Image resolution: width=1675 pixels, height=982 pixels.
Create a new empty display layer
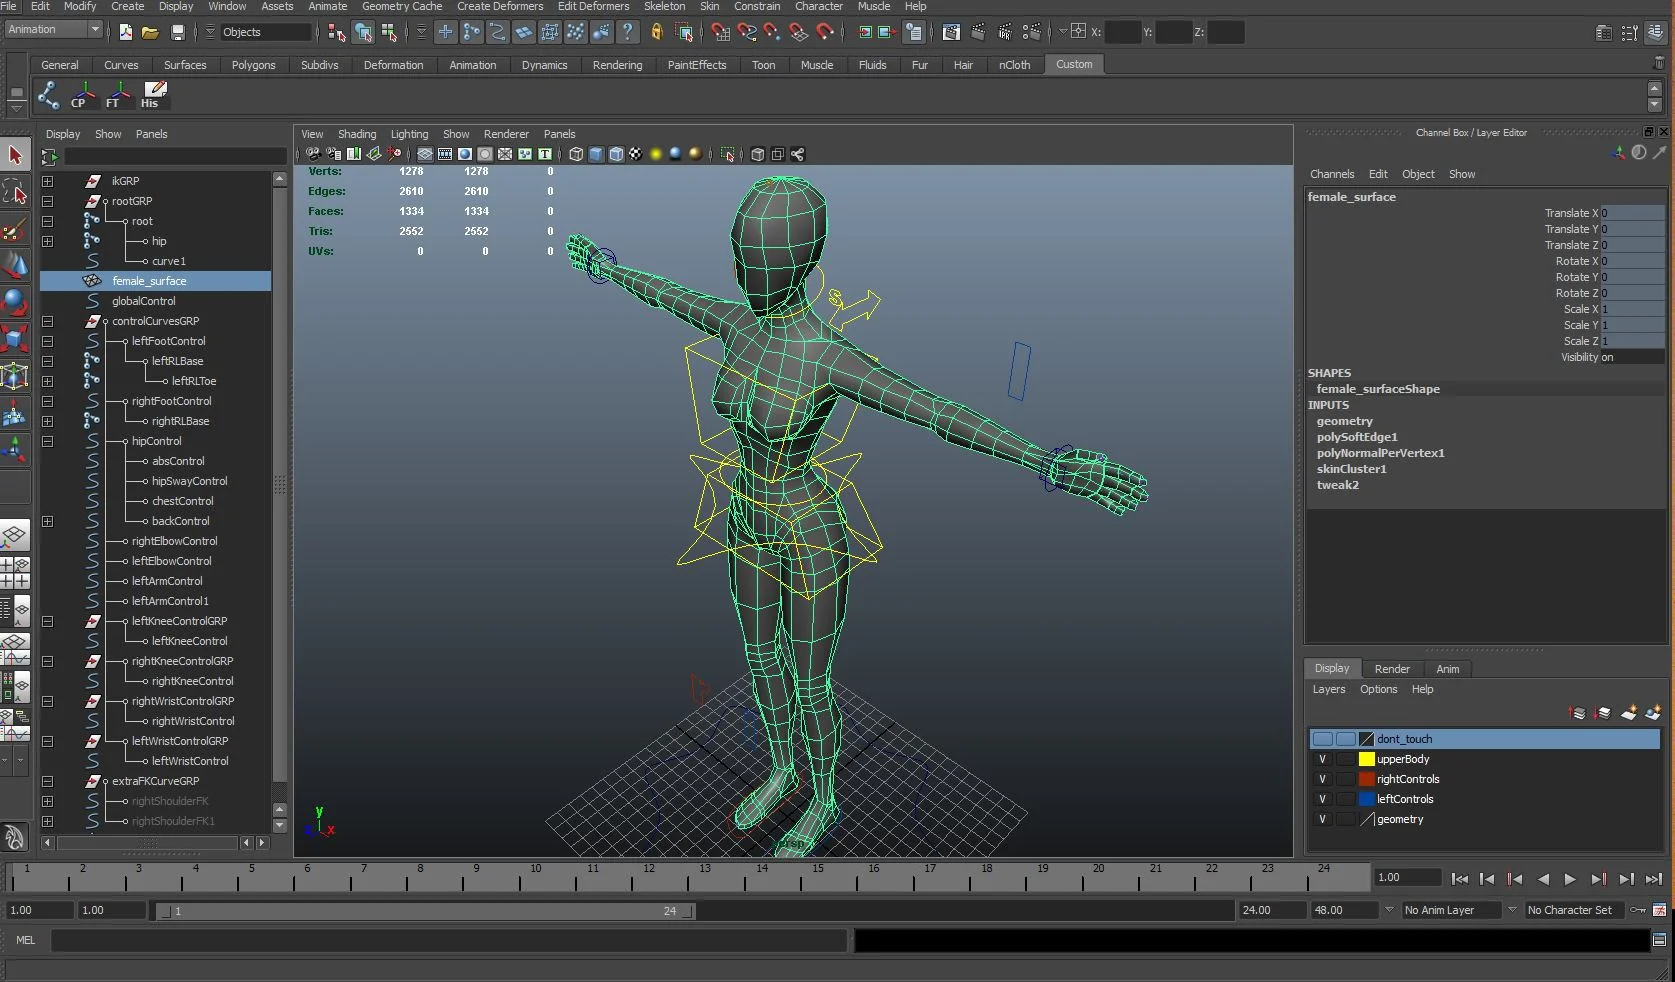[x=1629, y=713]
